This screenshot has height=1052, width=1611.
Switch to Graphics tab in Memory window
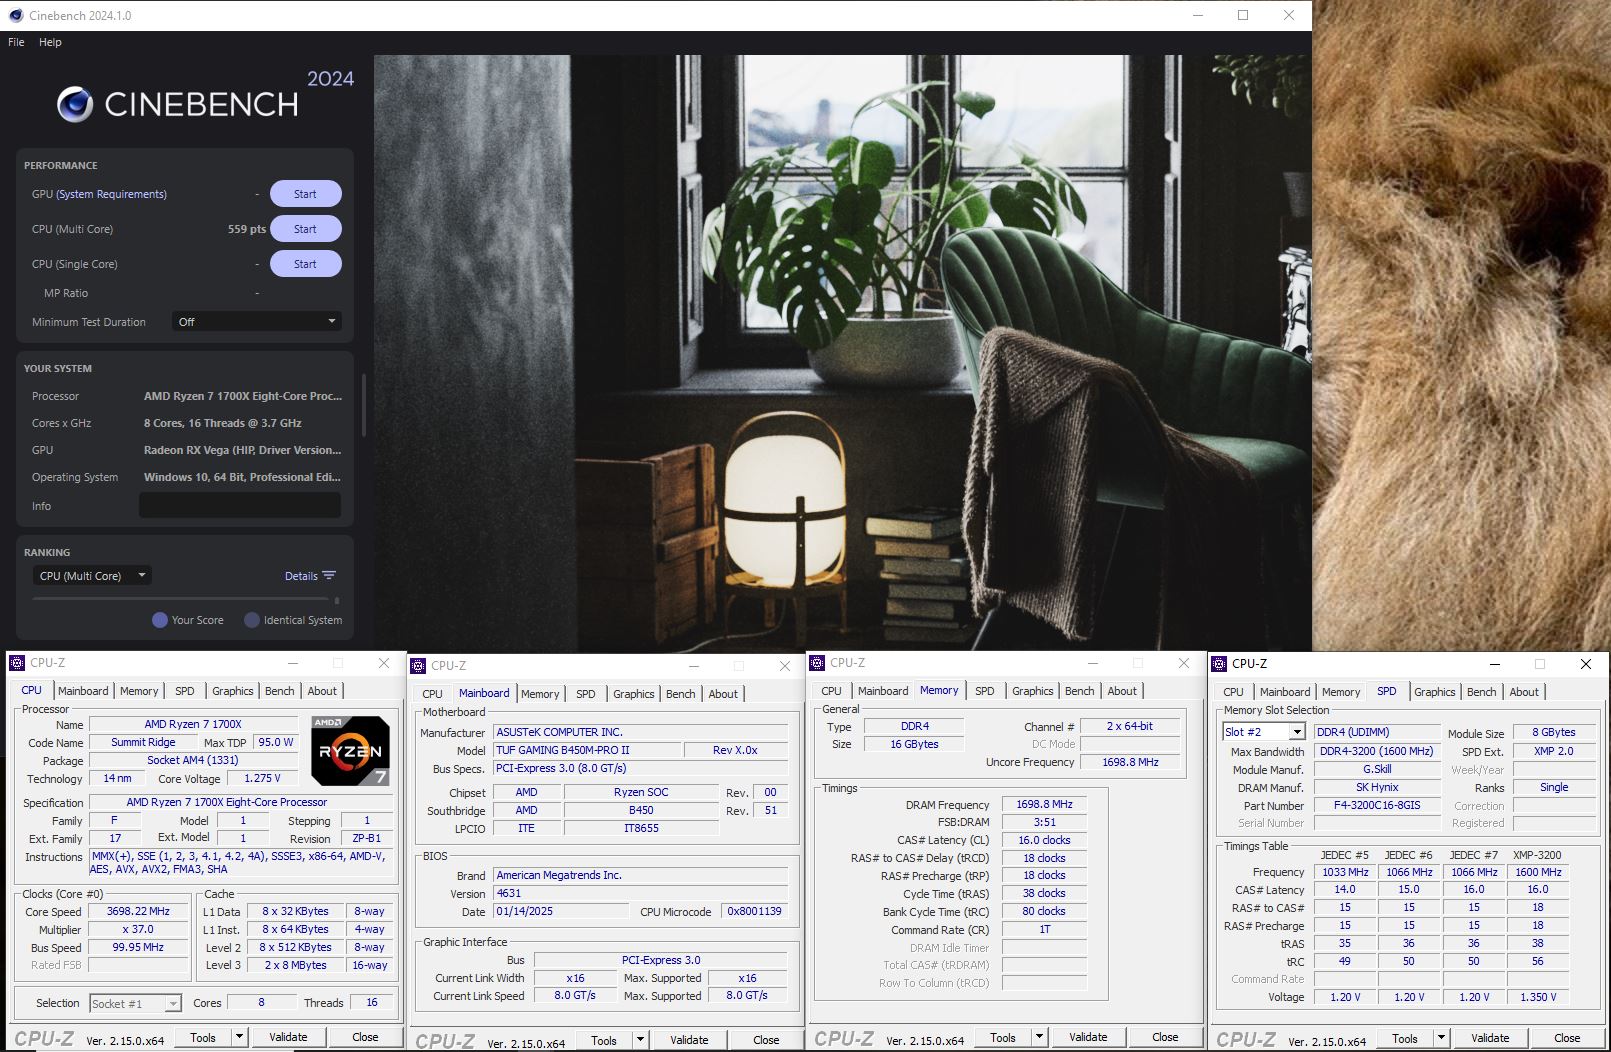(x=1032, y=691)
